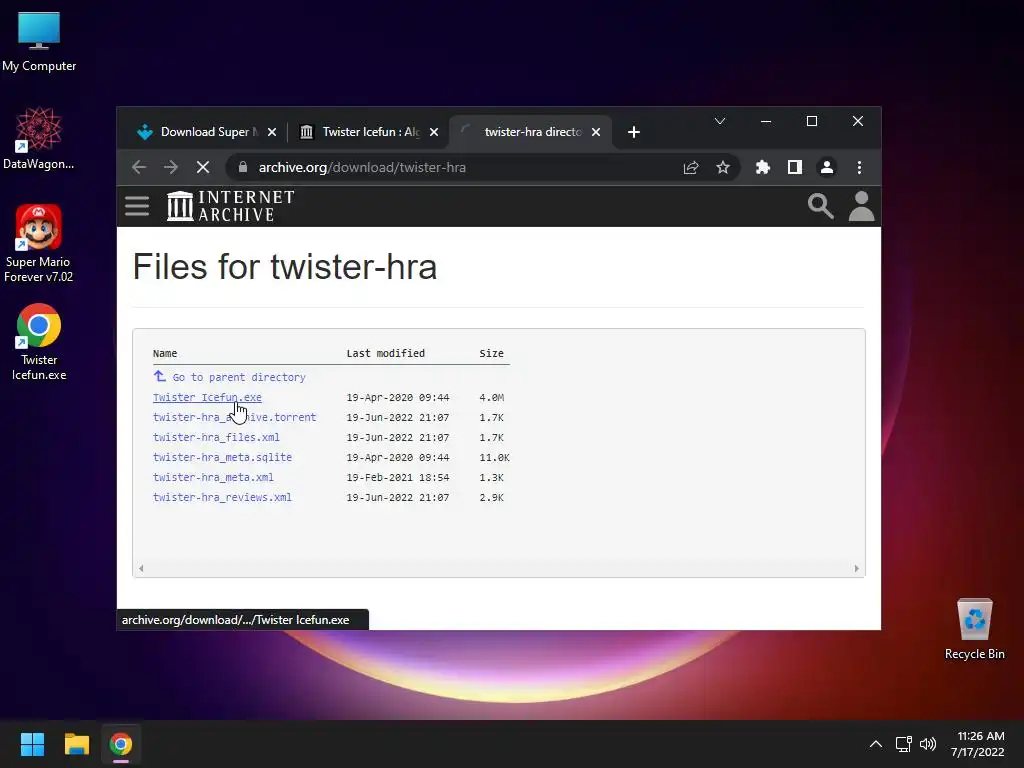Click the Windows Start button
The width and height of the screenshot is (1024, 768).
pos(32,744)
